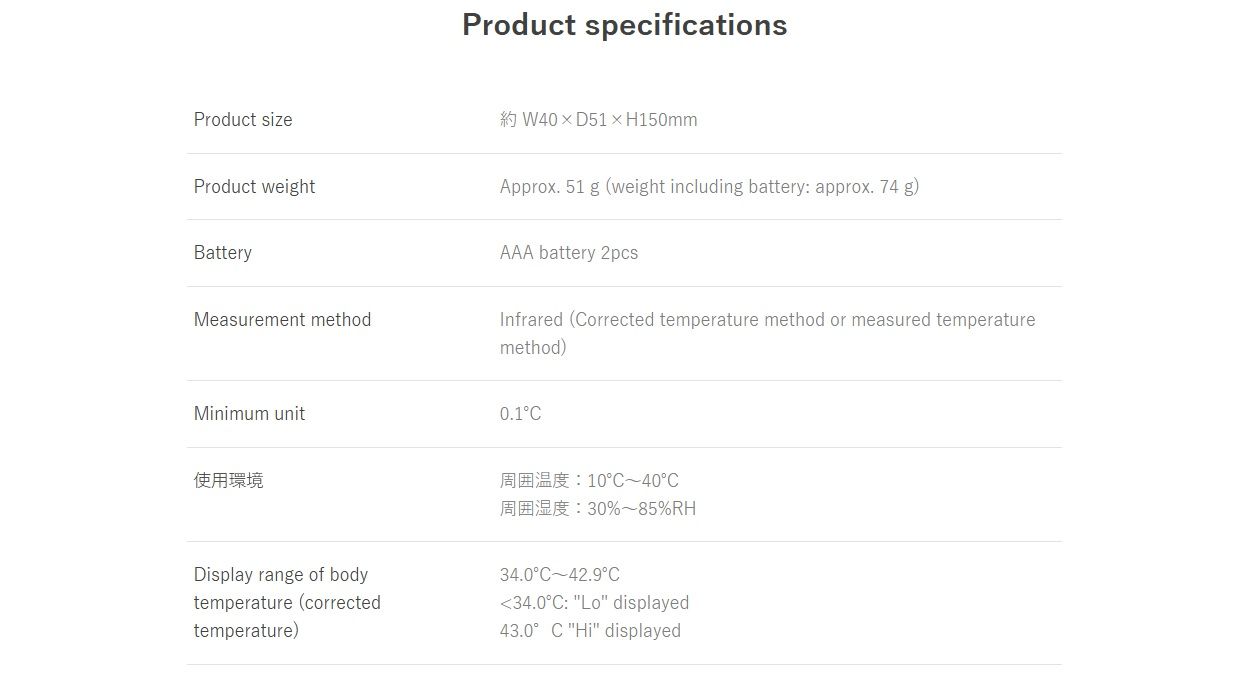This screenshot has width=1243, height=681.
Task: Click the Minimum unit label
Action: coord(249,414)
